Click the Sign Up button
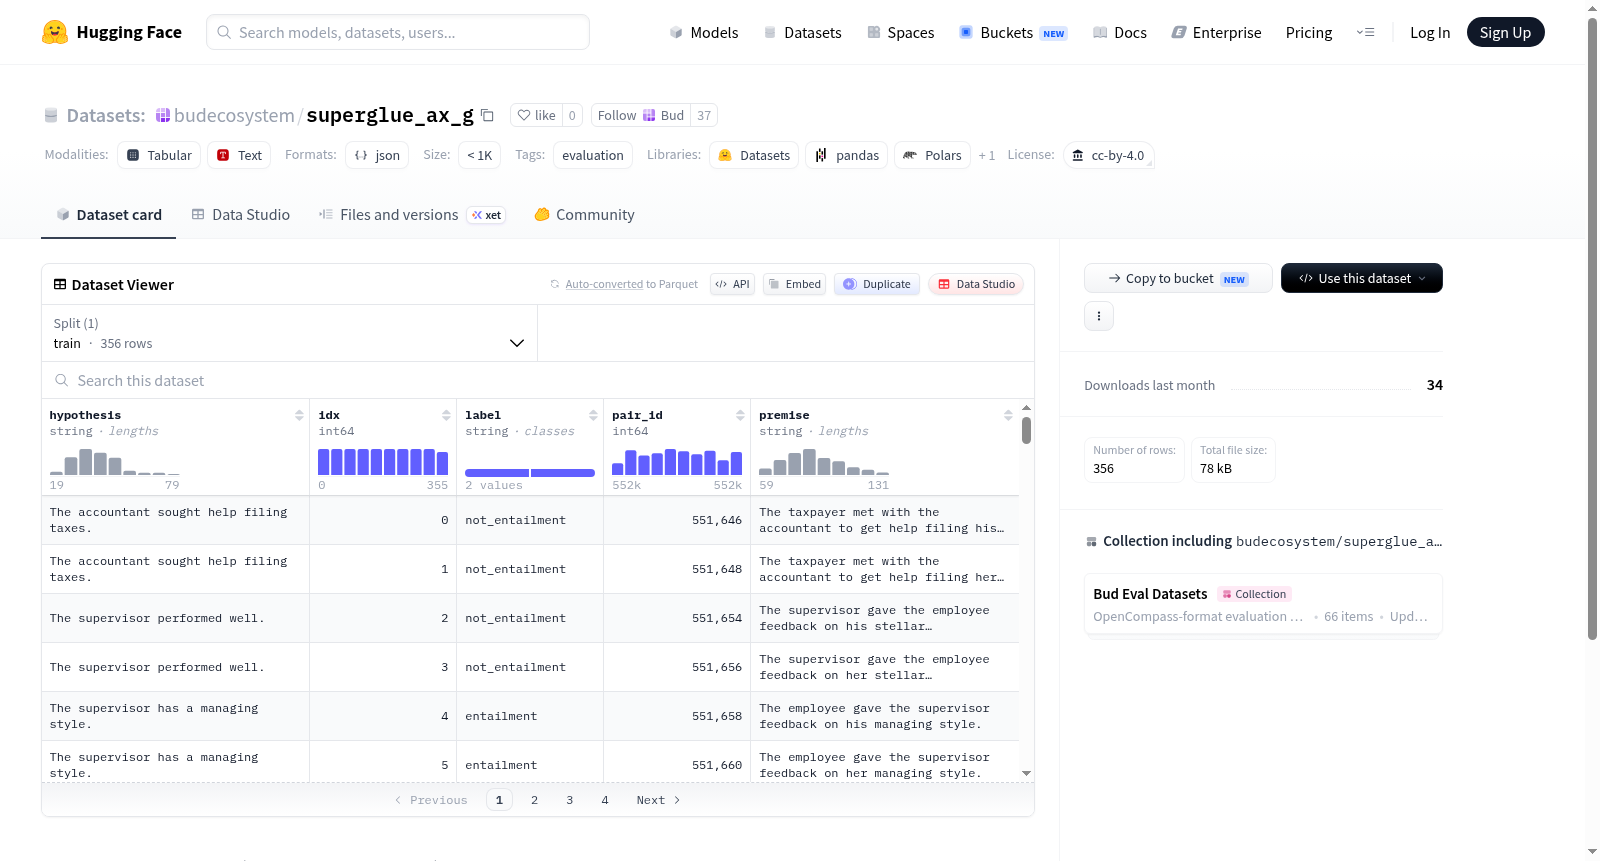1600x861 pixels. point(1505,32)
